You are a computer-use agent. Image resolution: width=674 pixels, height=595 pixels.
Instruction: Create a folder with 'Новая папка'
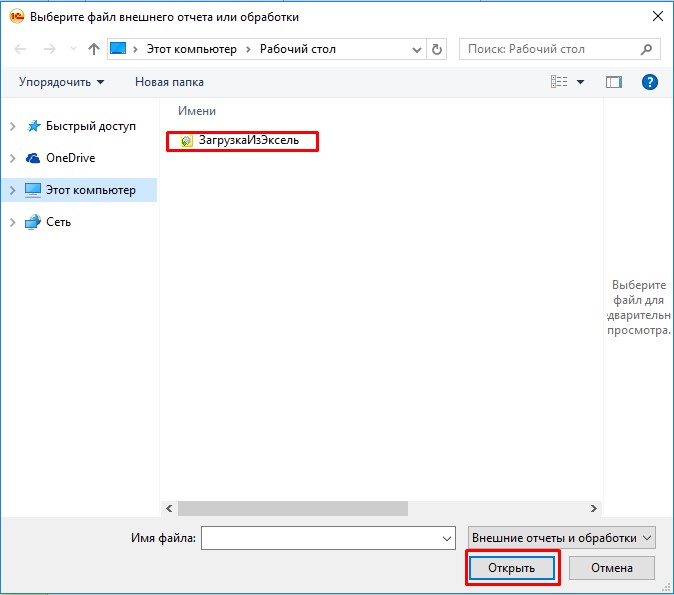pyautogui.click(x=169, y=82)
